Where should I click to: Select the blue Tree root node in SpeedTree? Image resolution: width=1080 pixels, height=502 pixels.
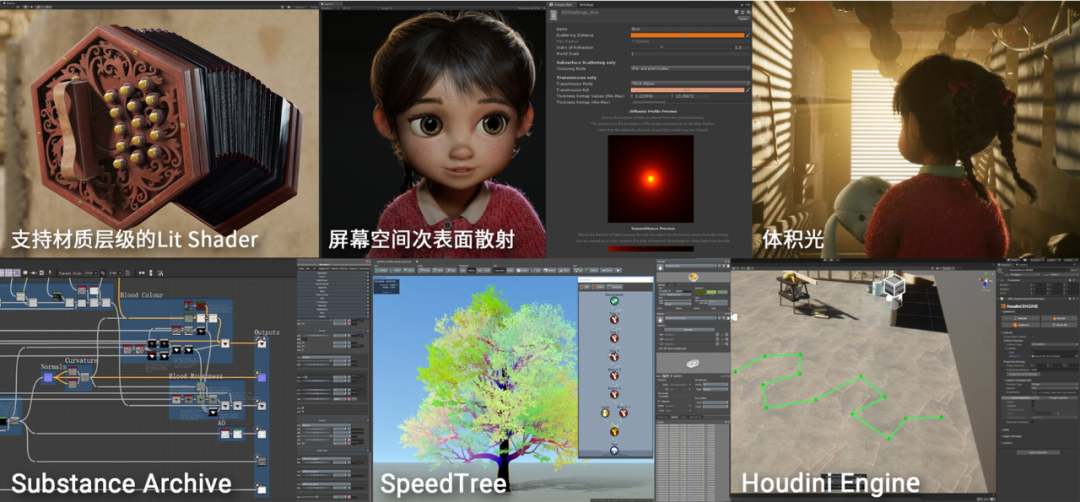tap(614, 450)
